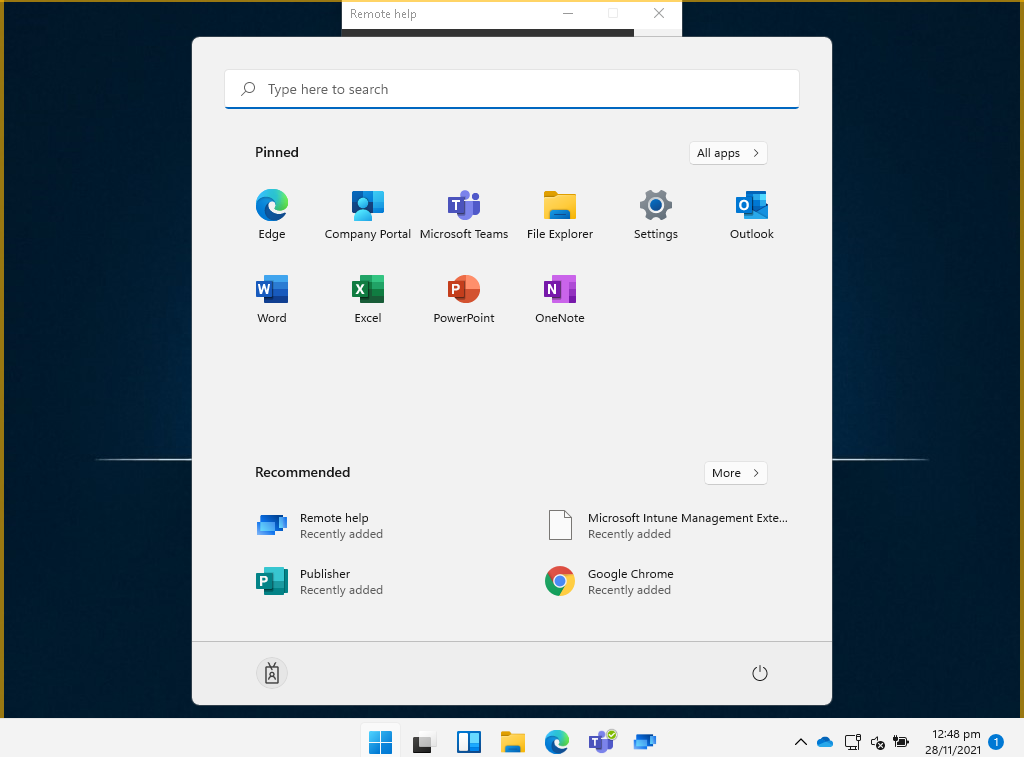Open File Explorer from Pinned section
This screenshot has width=1024, height=757.
click(560, 215)
